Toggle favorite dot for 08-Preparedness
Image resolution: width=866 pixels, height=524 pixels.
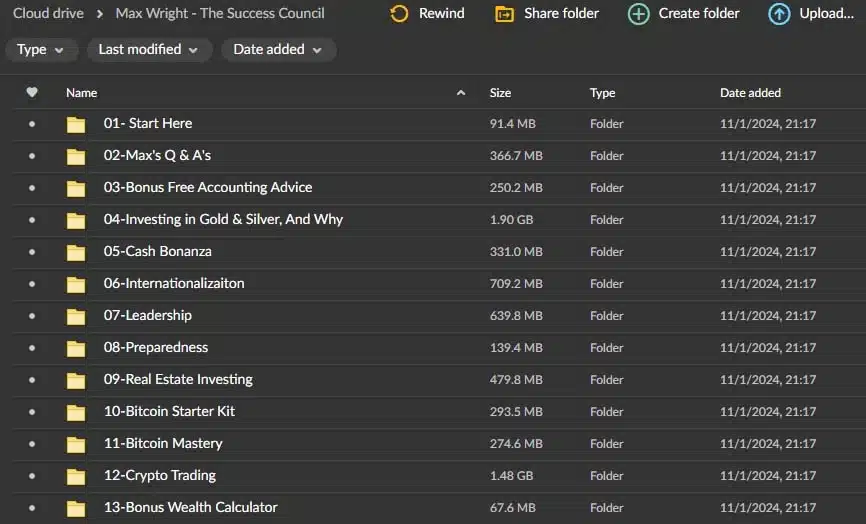click(x=32, y=348)
